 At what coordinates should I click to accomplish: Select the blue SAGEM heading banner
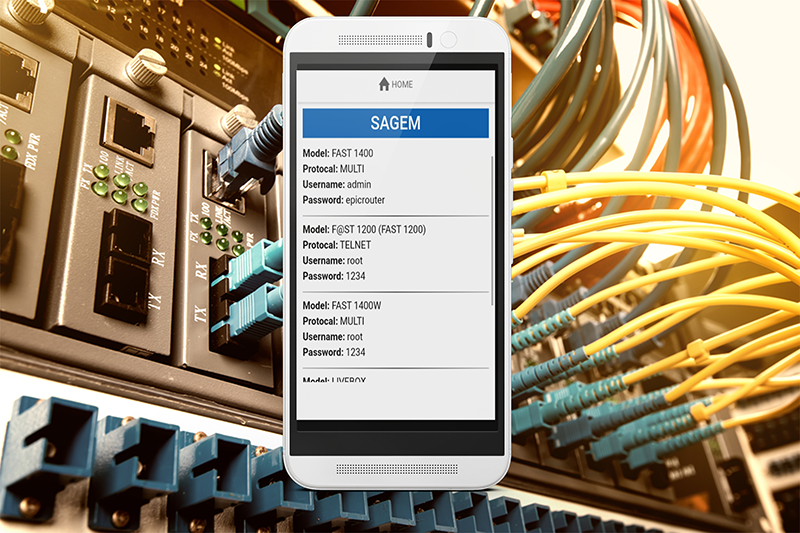pos(395,123)
